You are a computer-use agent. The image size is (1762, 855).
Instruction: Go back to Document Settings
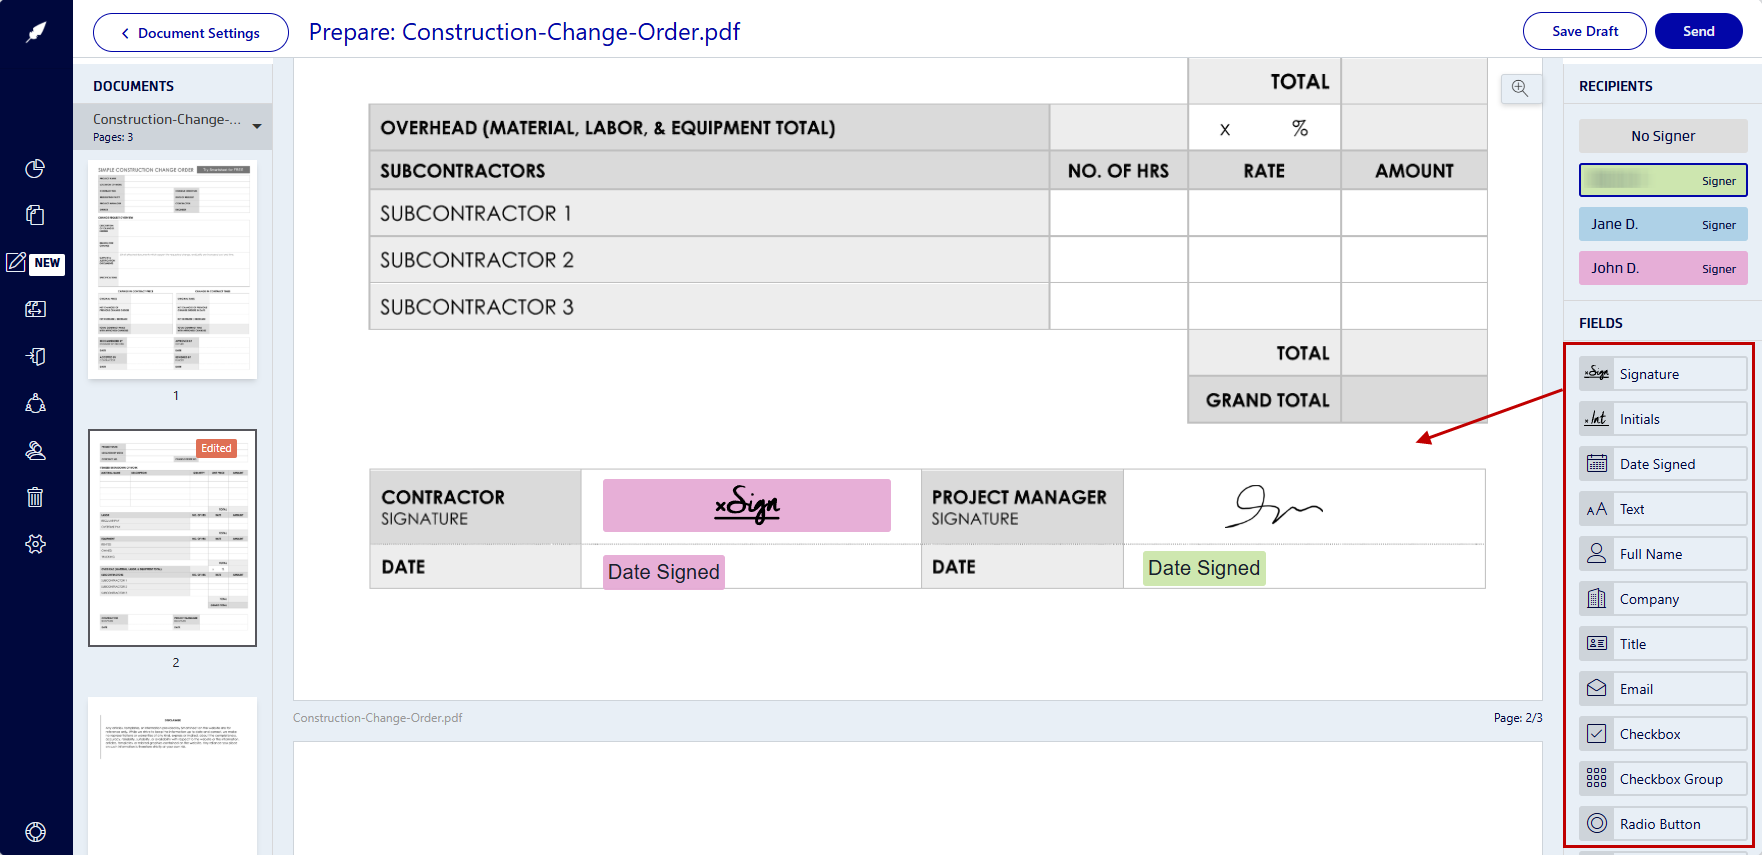point(190,32)
